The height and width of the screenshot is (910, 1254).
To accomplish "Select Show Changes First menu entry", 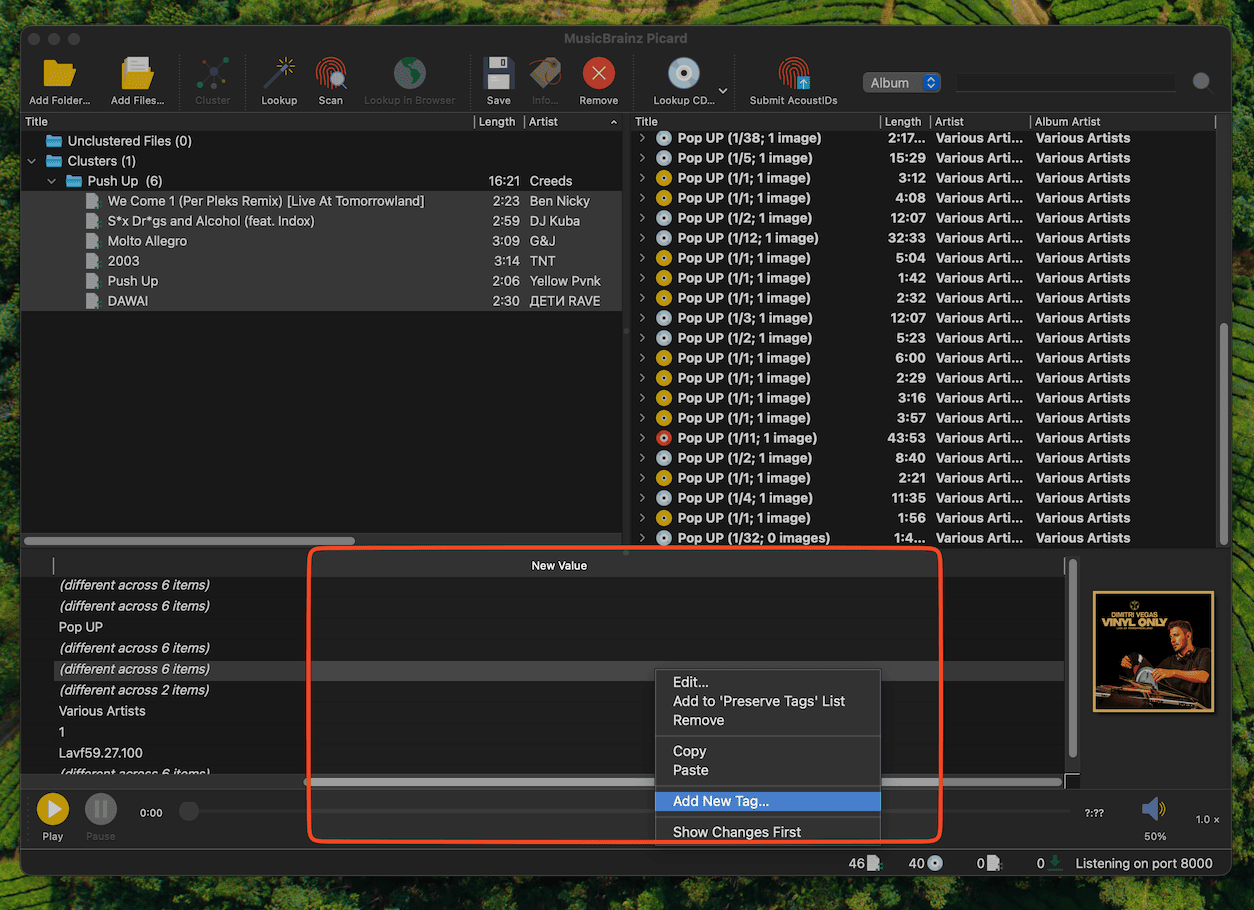I will [737, 832].
